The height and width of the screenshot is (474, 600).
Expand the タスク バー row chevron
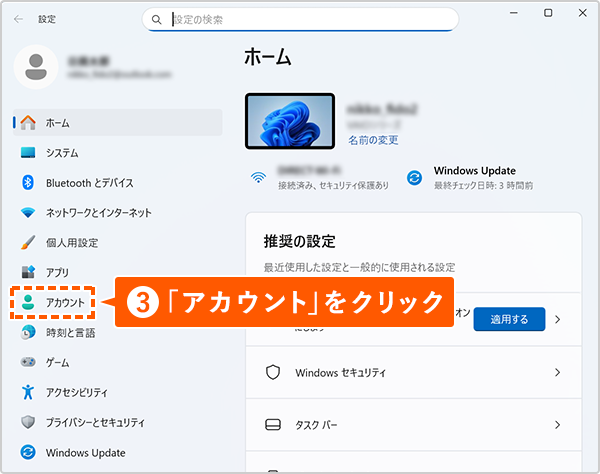point(558,425)
